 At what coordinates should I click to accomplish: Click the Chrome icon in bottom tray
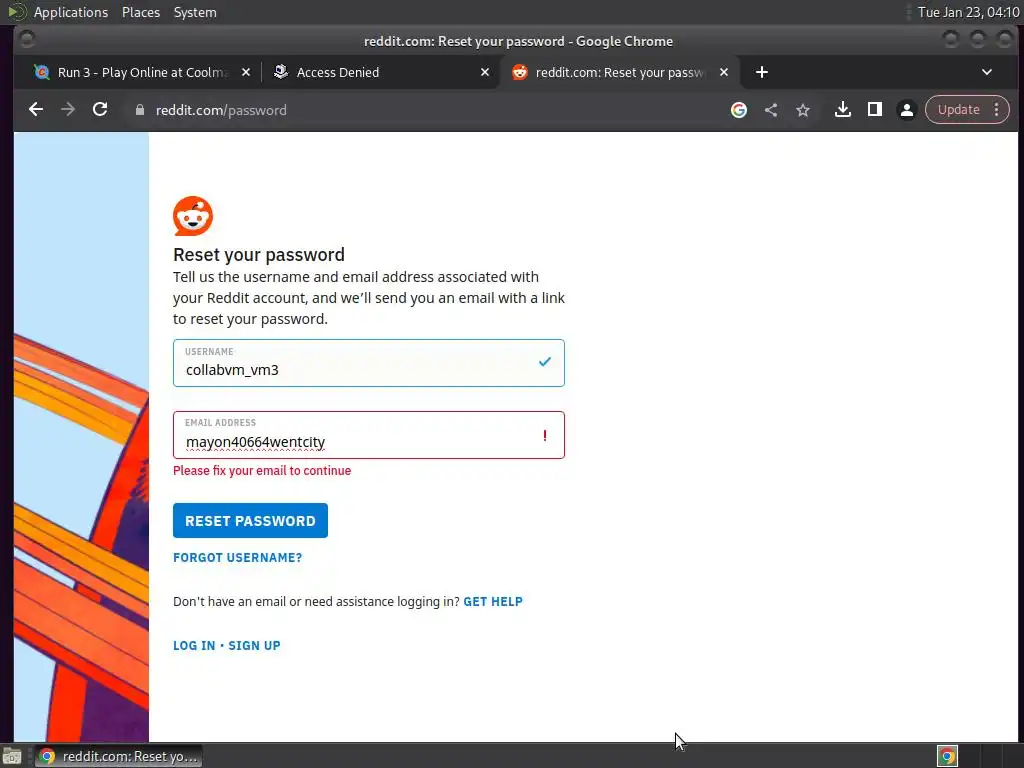point(947,756)
